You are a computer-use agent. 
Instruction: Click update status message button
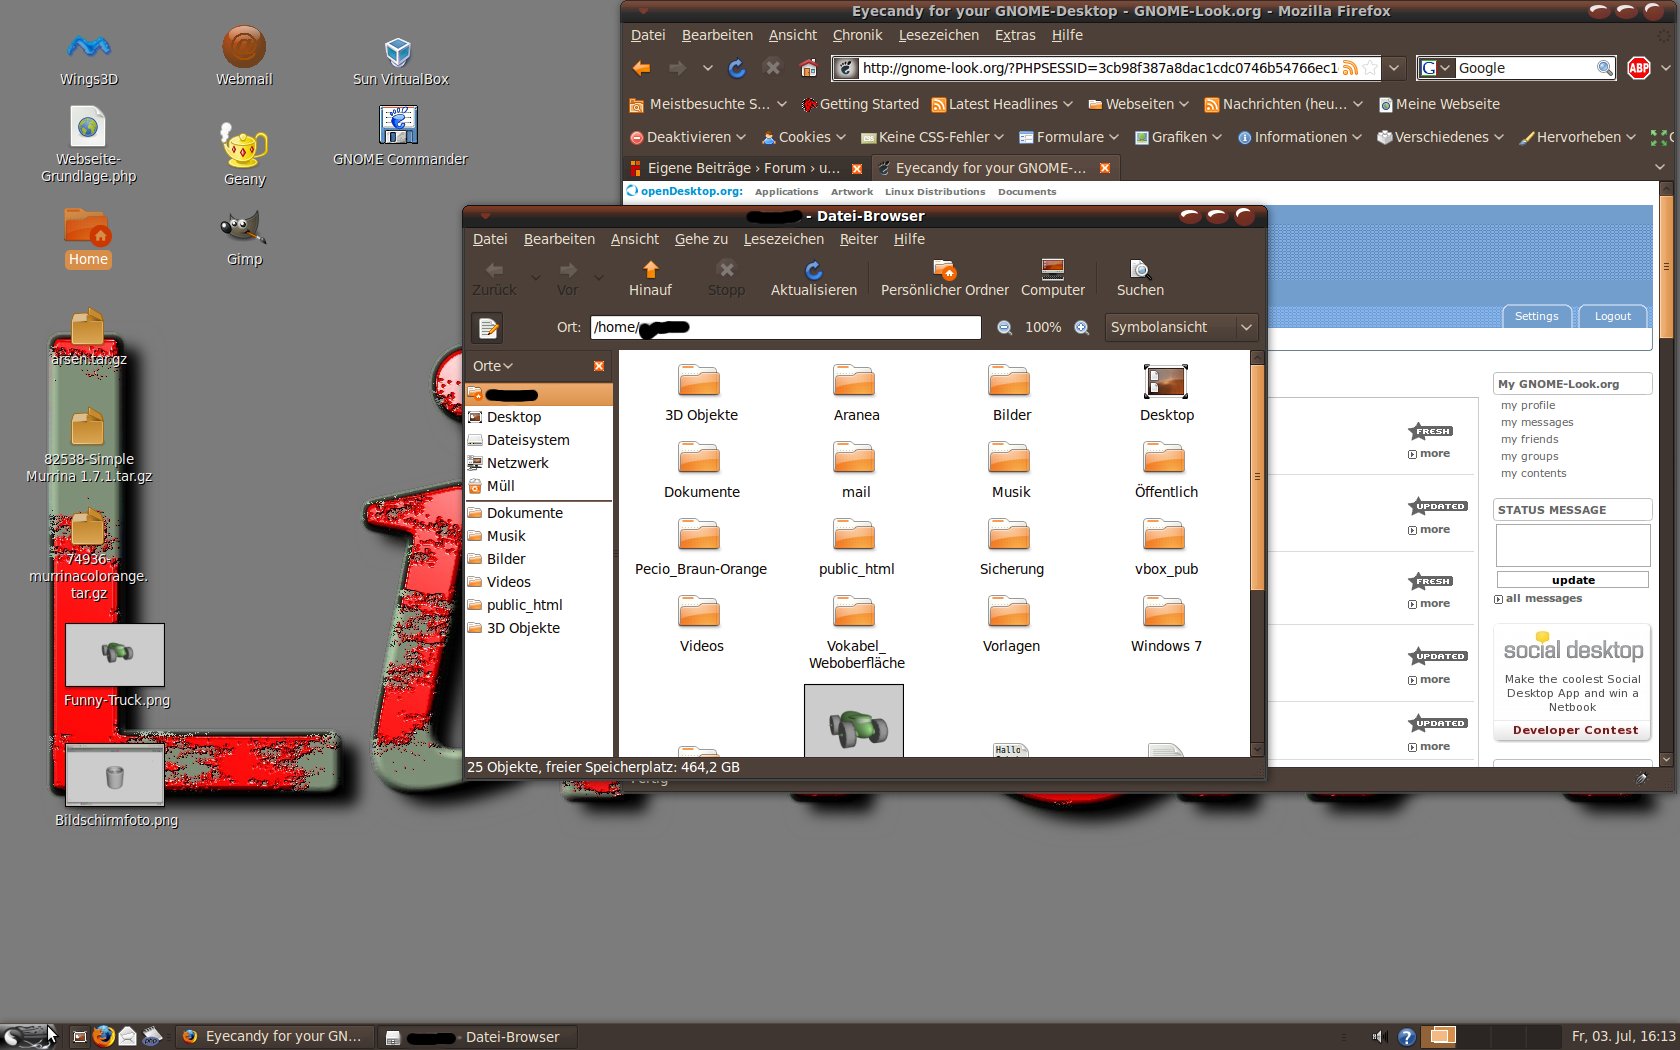(1572, 580)
